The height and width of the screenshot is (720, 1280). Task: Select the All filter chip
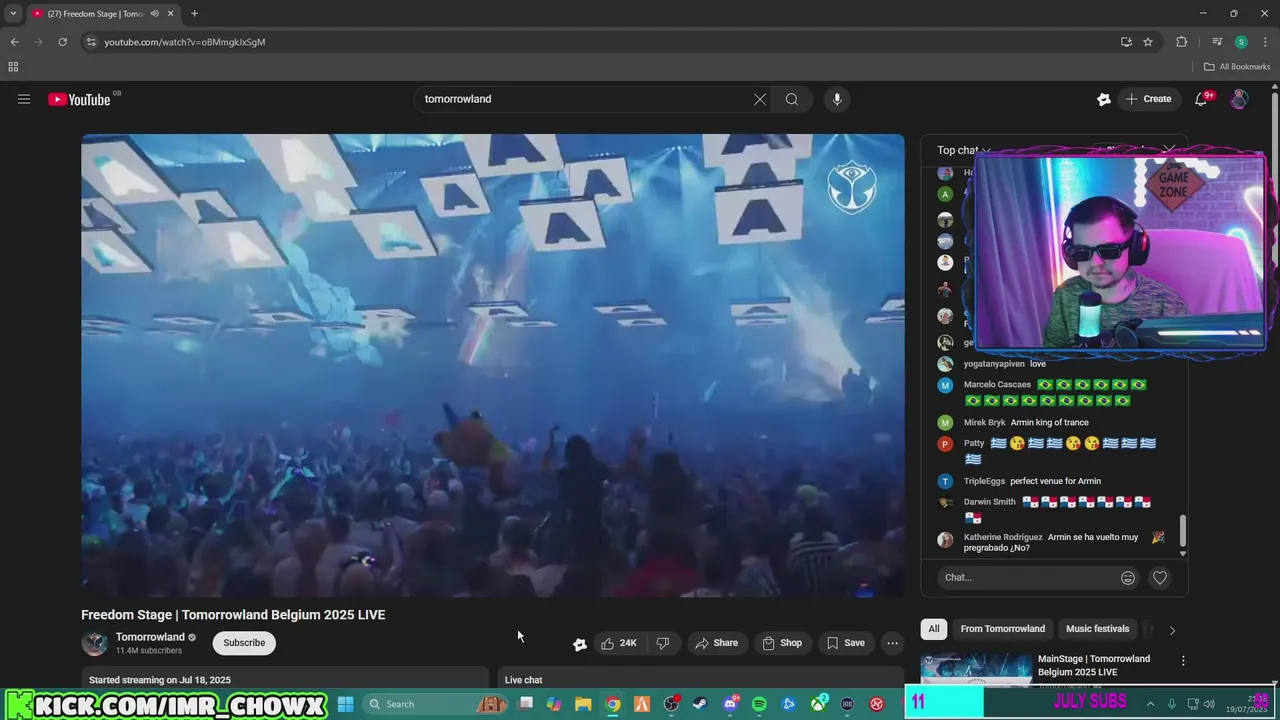934,629
